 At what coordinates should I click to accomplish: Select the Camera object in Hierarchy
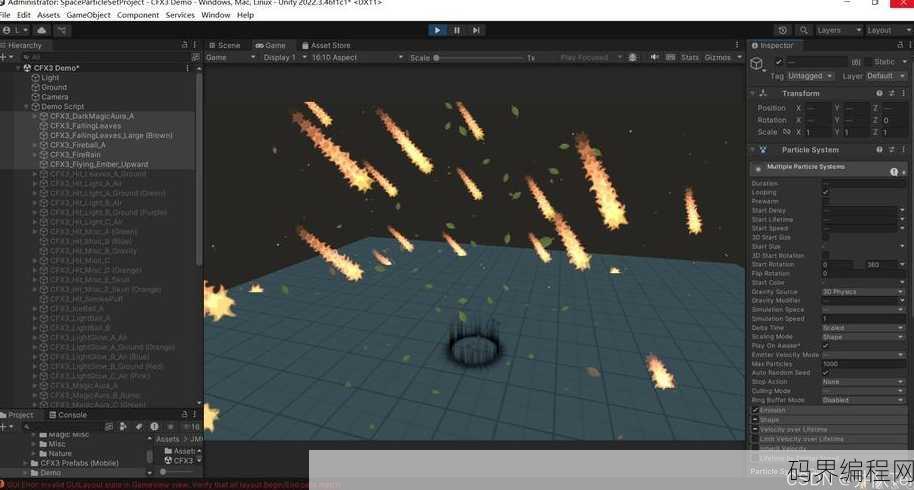(x=55, y=97)
